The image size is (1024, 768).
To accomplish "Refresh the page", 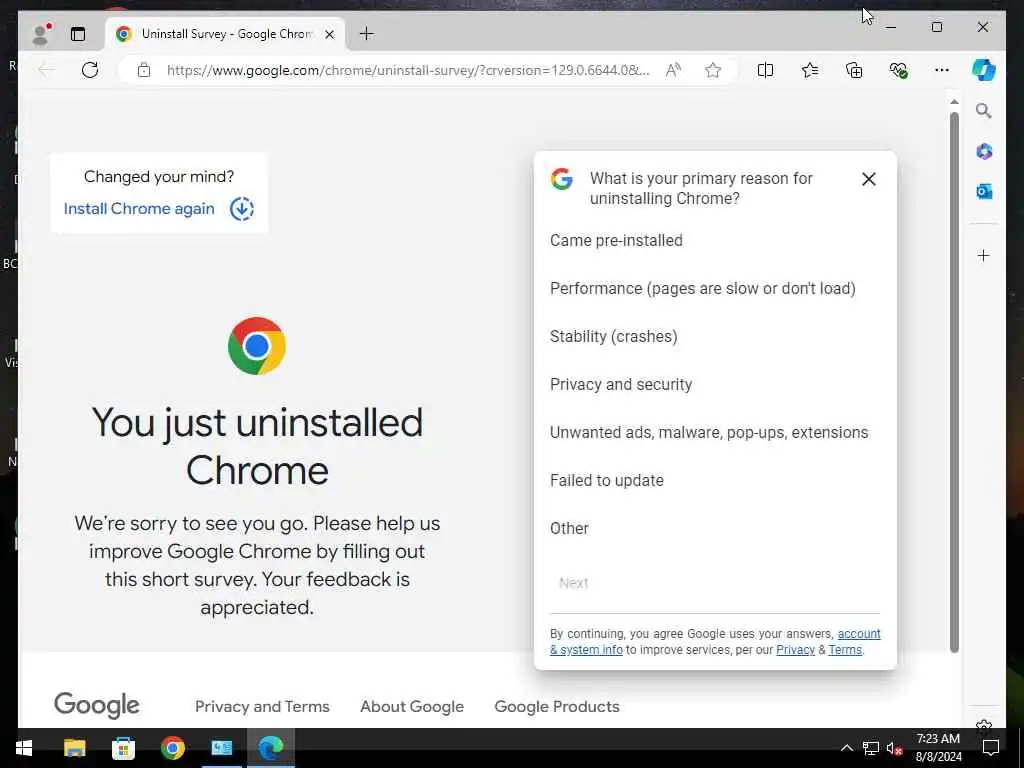I will pyautogui.click(x=90, y=70).
